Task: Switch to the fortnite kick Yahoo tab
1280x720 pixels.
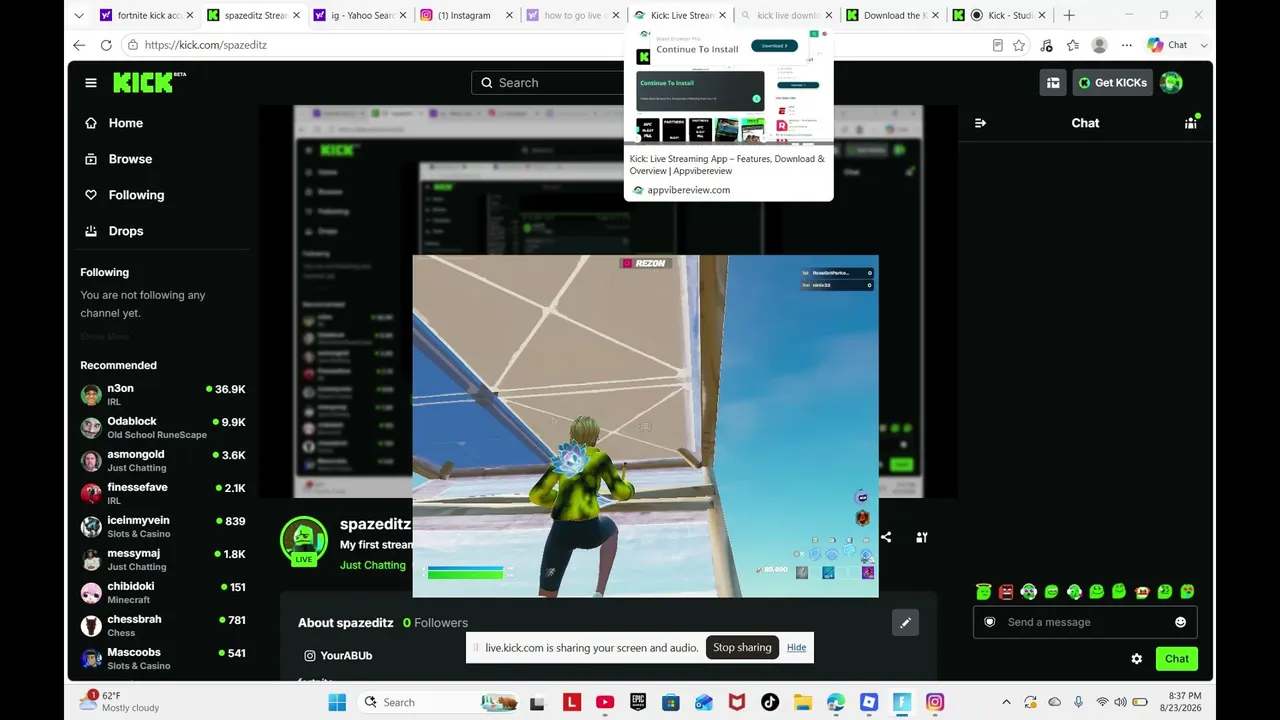Action: click(145, 15)
